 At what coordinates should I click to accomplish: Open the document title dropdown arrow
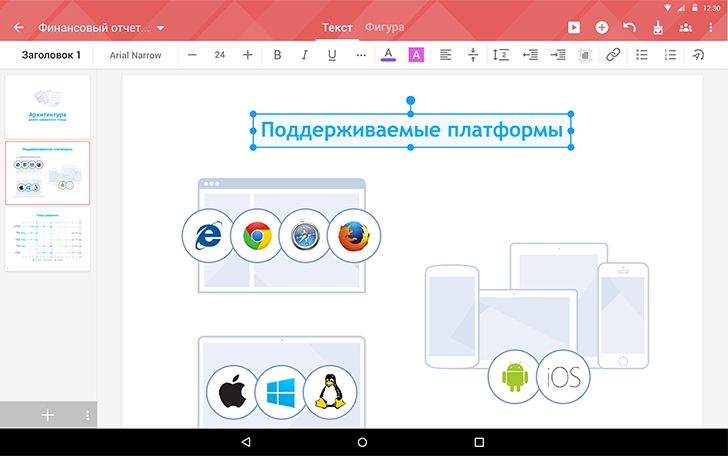161,28
